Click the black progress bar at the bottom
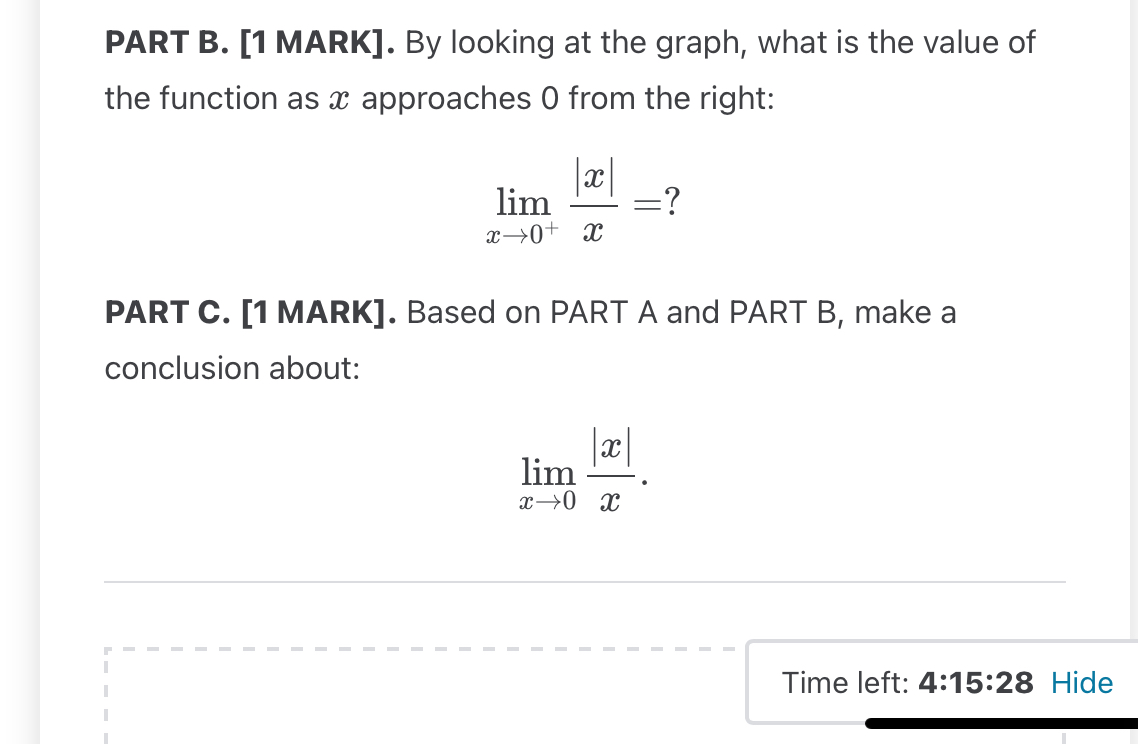Viewport: 1138px width, 744px height. pyautogui.click(x=1000, y=722)
